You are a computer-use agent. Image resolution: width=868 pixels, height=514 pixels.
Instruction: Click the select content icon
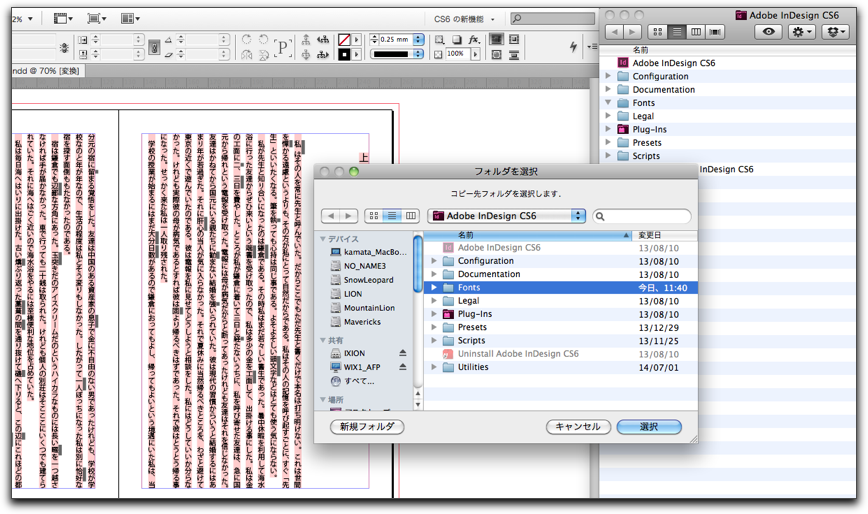306,55
